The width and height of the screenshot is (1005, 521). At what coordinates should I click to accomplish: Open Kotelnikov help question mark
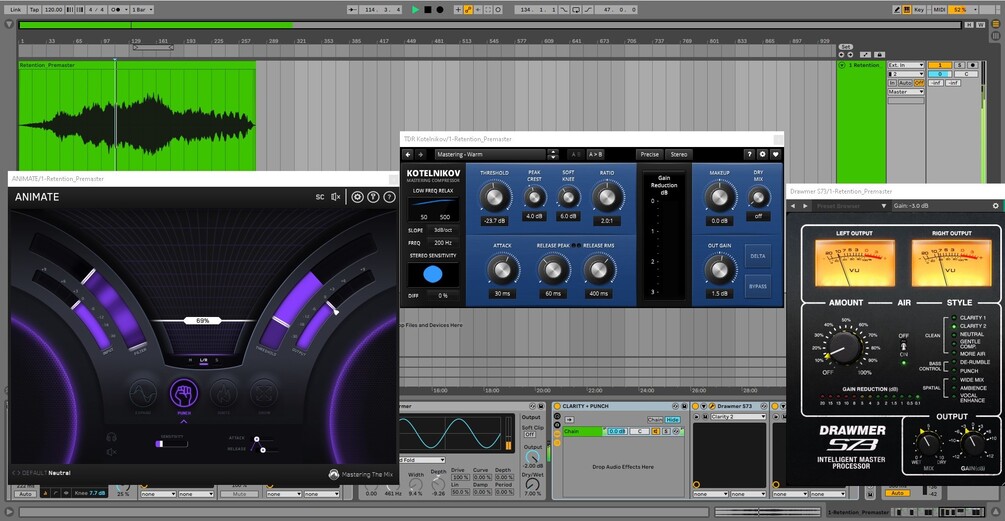[x=749, y=154]
